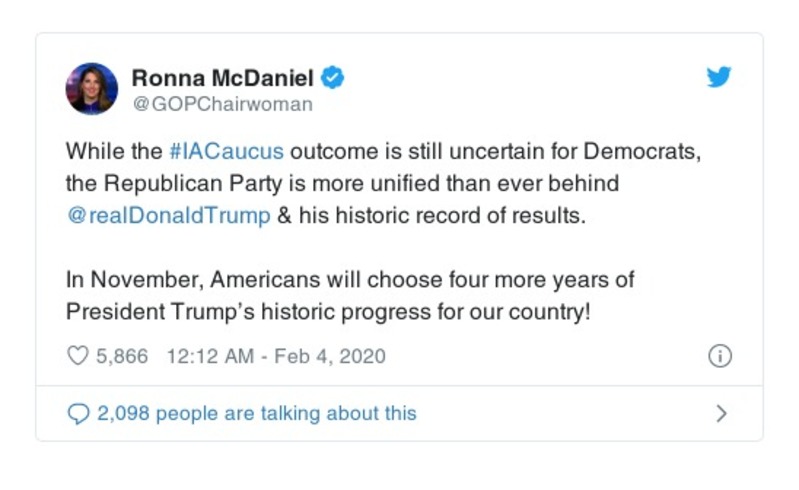Screen dimensions: 799x490
Task: Click the Twitter bird logo
Action: (x=719, y=78)
